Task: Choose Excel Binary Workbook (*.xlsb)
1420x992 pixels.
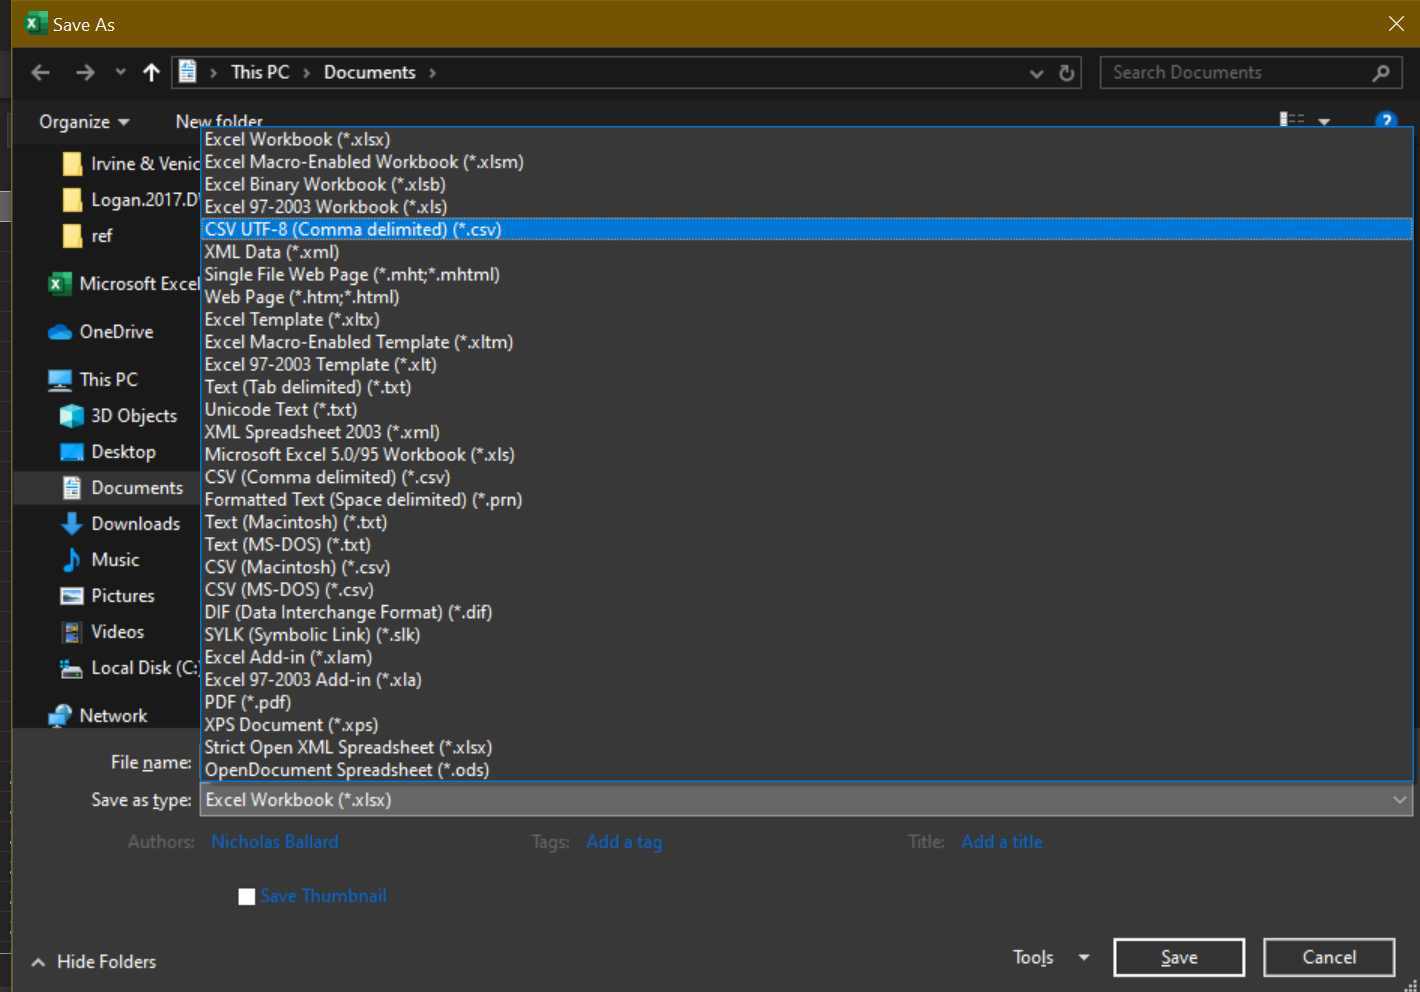Action: [806, 185]
